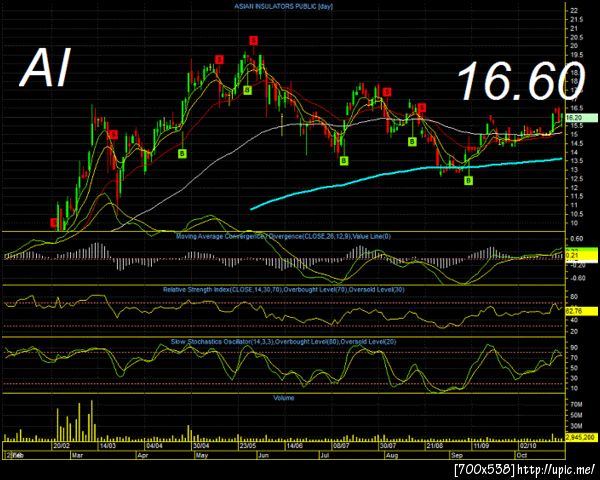Click the large AI ticker symbol label
The width and height of the screenshot is (600, 480).
coord(46,69)
